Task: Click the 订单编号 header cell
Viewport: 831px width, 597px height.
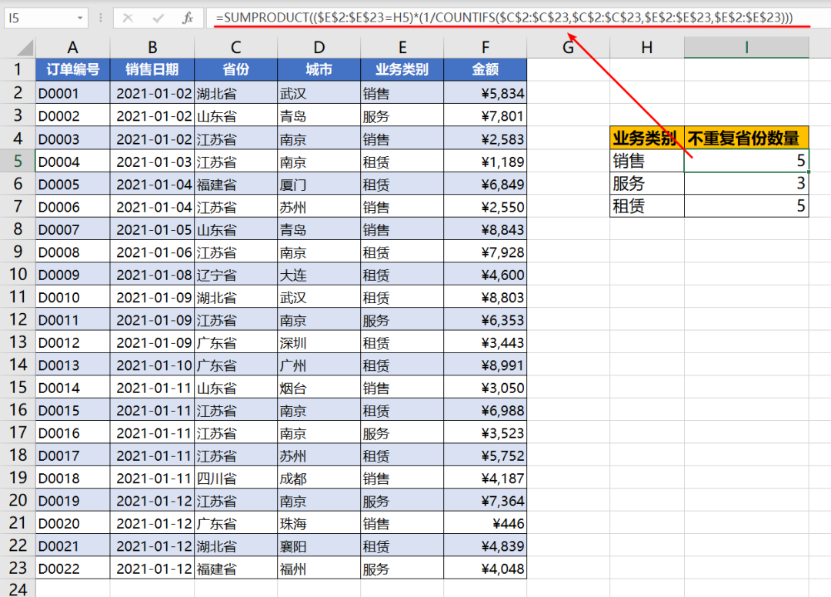Action: (73, 69)
